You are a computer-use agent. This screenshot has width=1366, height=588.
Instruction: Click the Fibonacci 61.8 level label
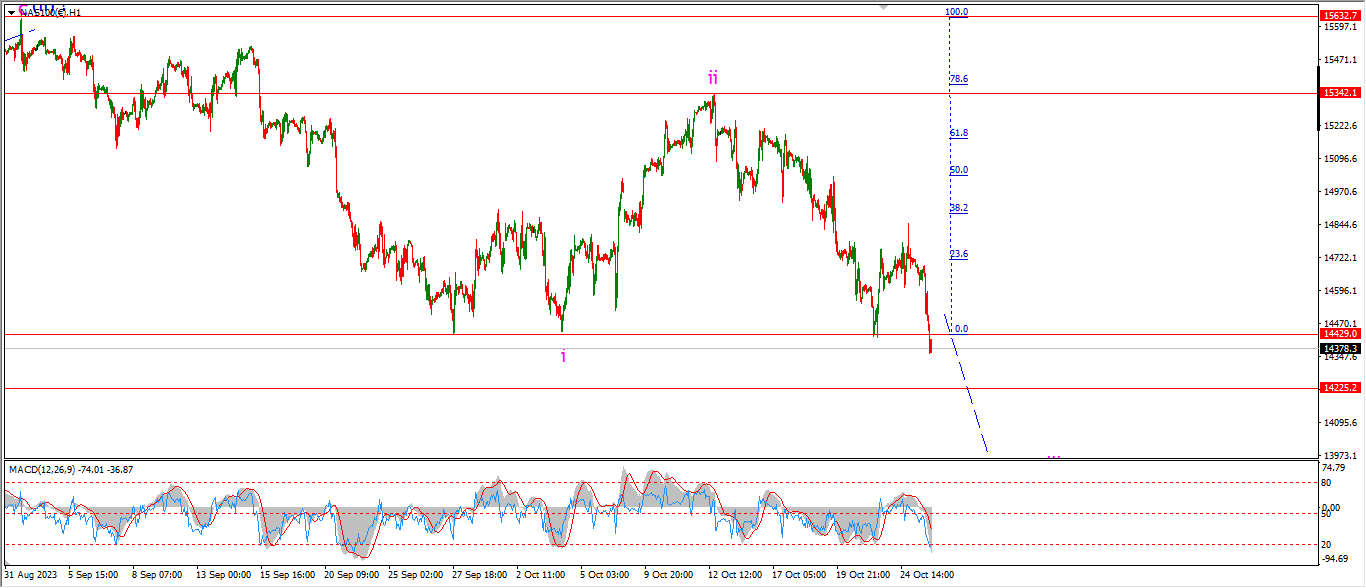[958, 133]
